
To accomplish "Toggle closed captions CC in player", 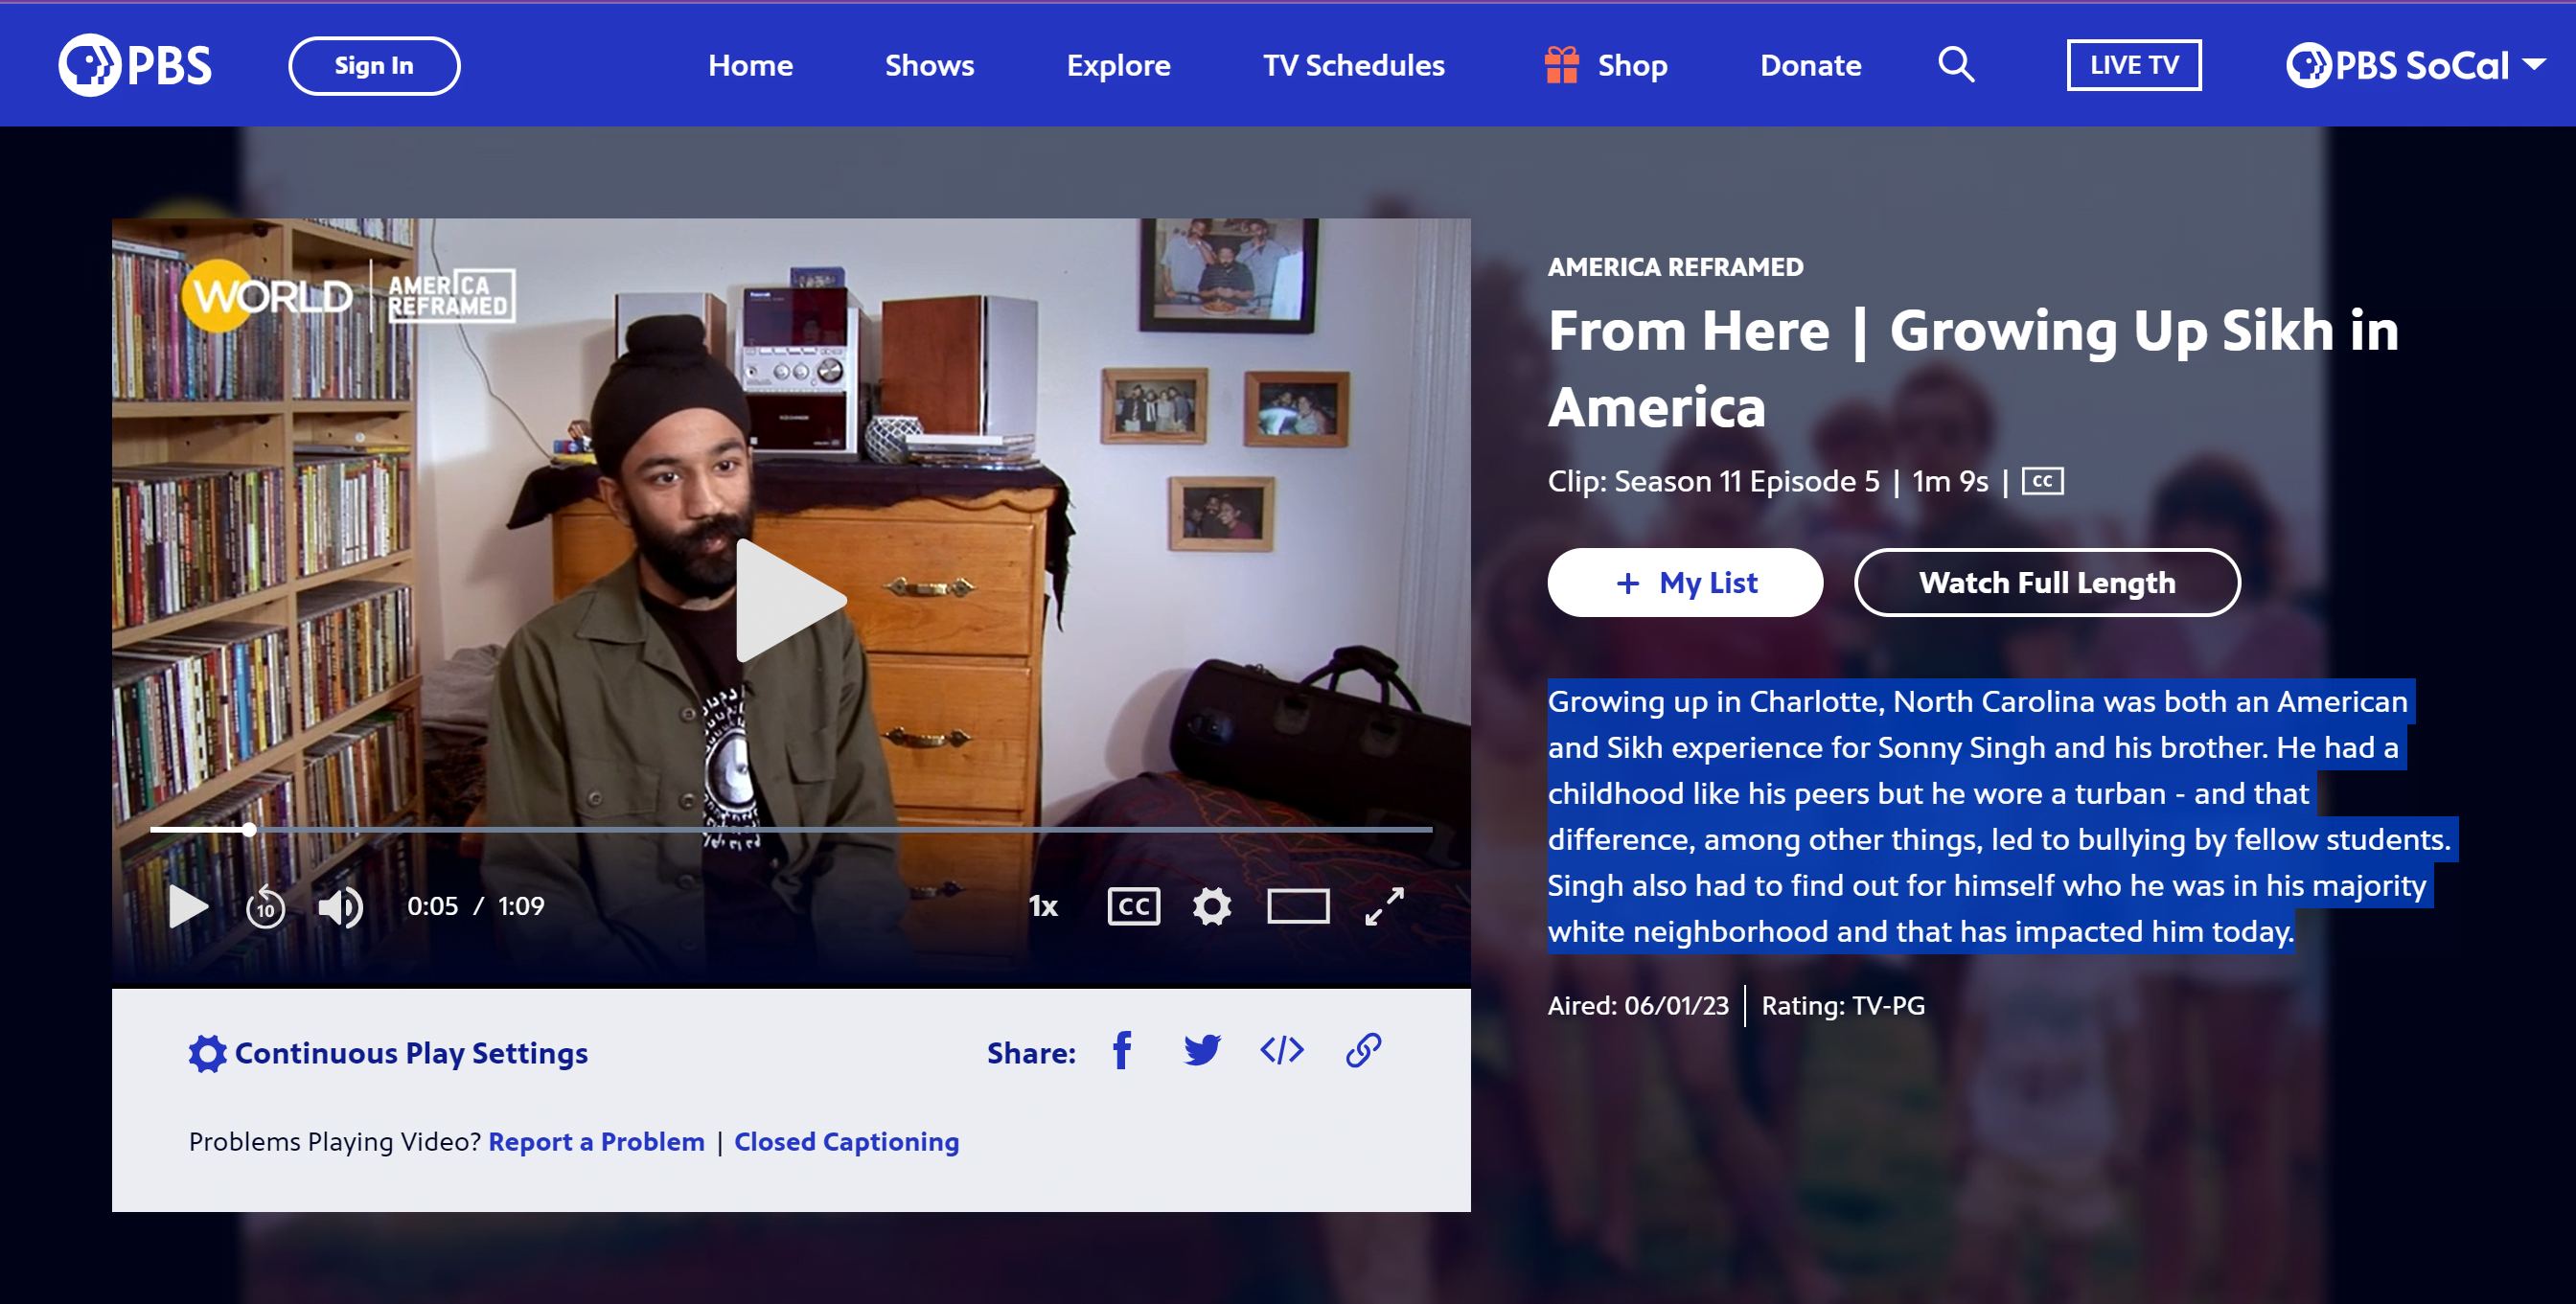I will [1134, 906].
